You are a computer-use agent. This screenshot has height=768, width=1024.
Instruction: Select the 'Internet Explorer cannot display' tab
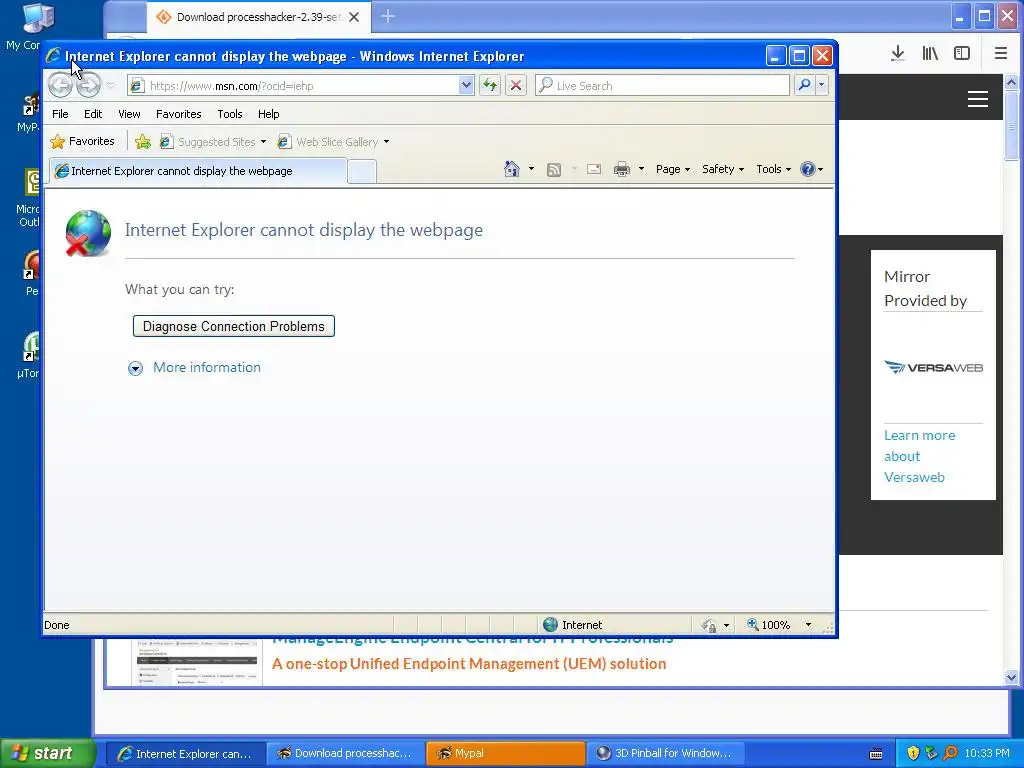(x=198, y=171)
